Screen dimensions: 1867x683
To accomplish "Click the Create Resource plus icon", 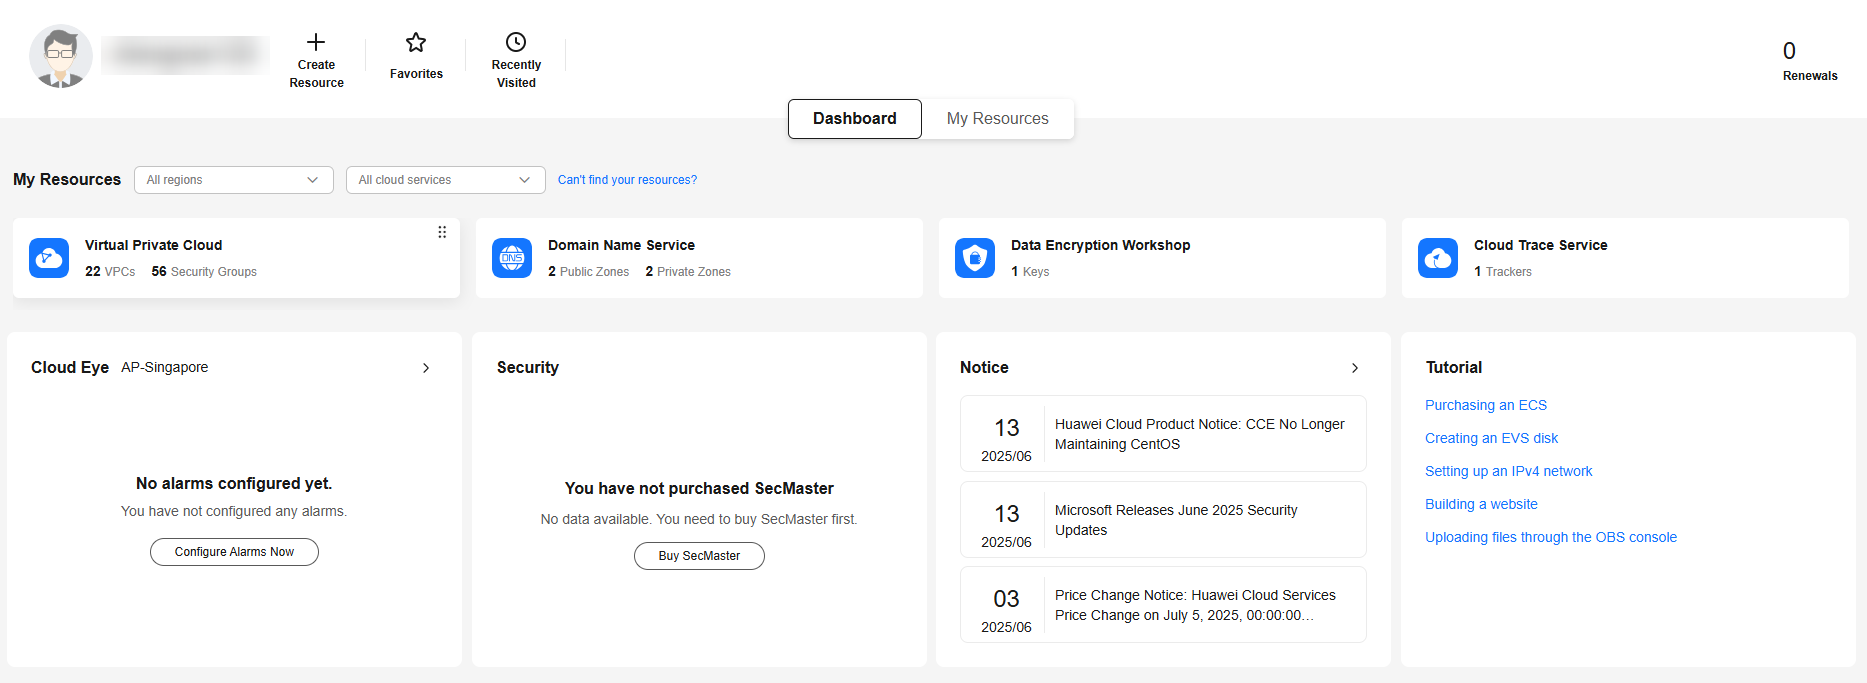I will 316,42.
